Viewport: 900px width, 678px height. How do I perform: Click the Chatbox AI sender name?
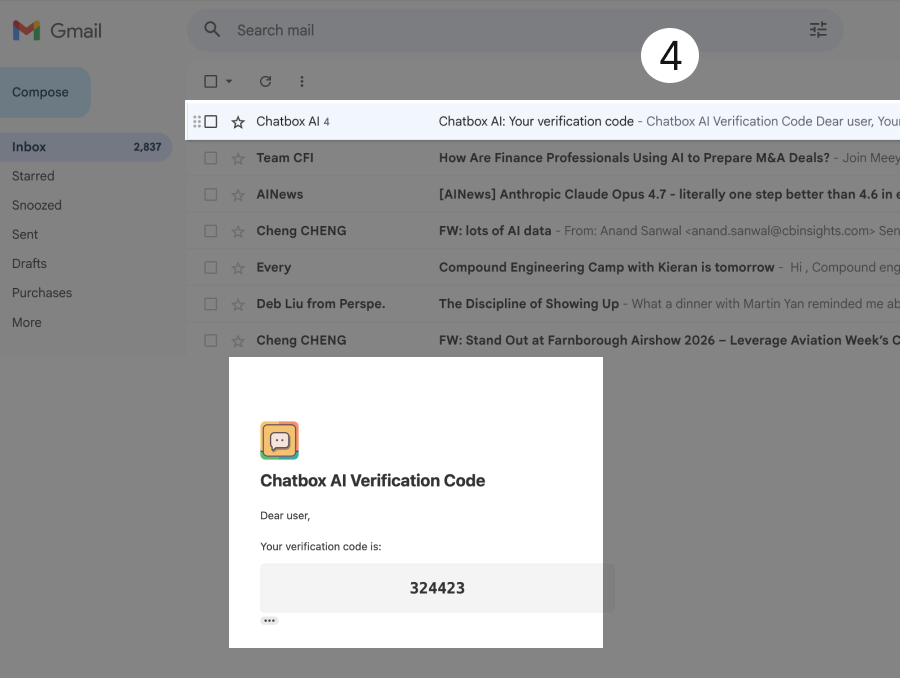point(288,122)
